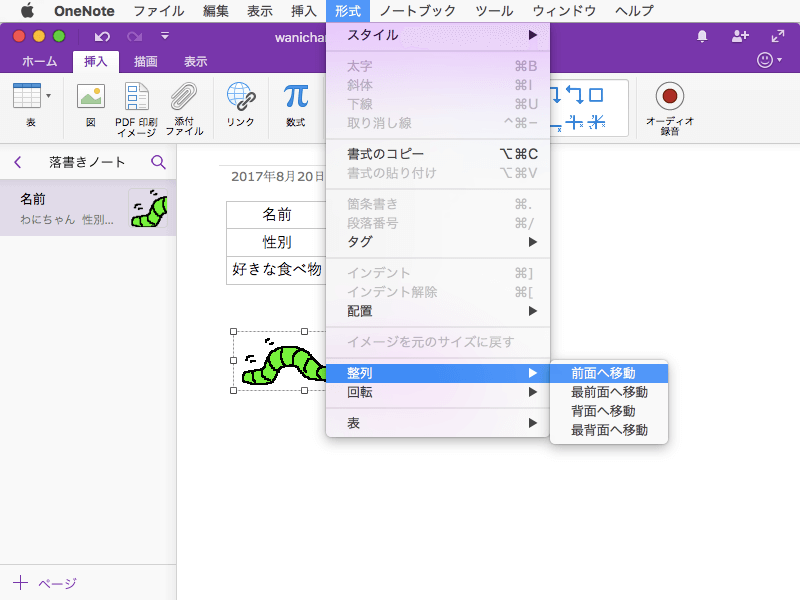Choose 書式のコピー menu item
Viewport: 800px width, 600px height.
pyautogui.click(x=438, y=154)
